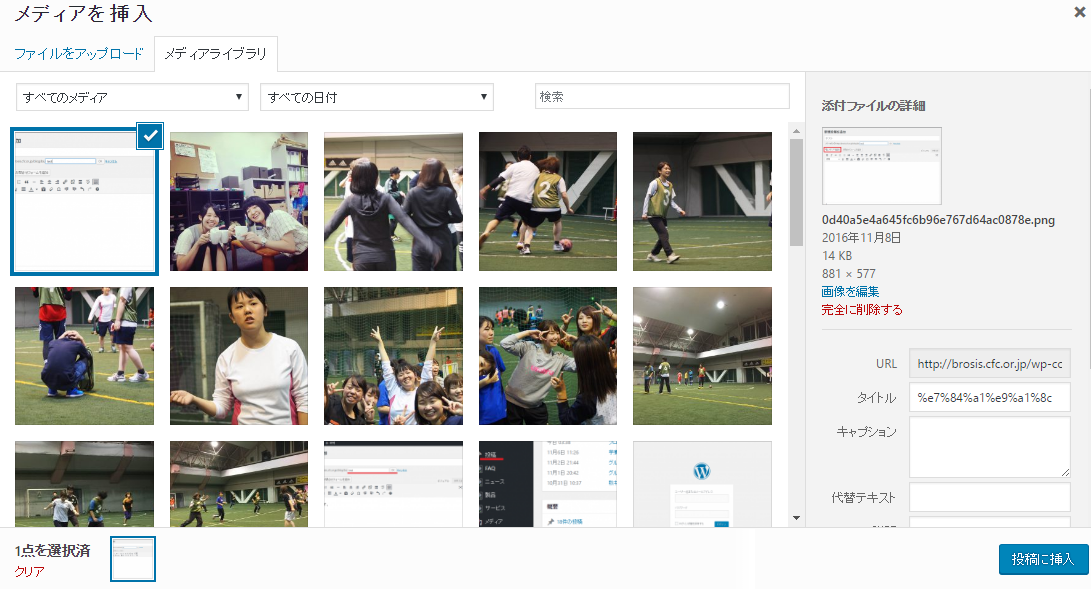The width and height of the screenshot is (1091, 589).
Task: Click the クリア link to clear selection
Action: click(30, 571)
